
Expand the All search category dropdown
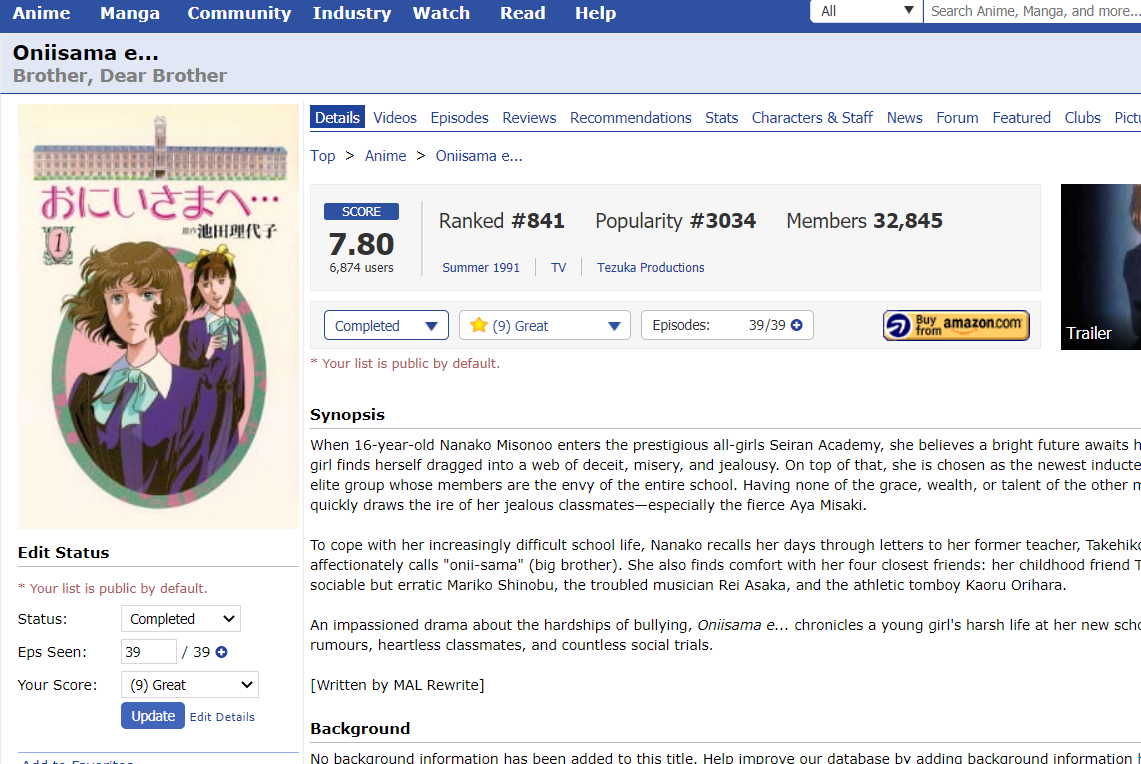click(867, 11)
